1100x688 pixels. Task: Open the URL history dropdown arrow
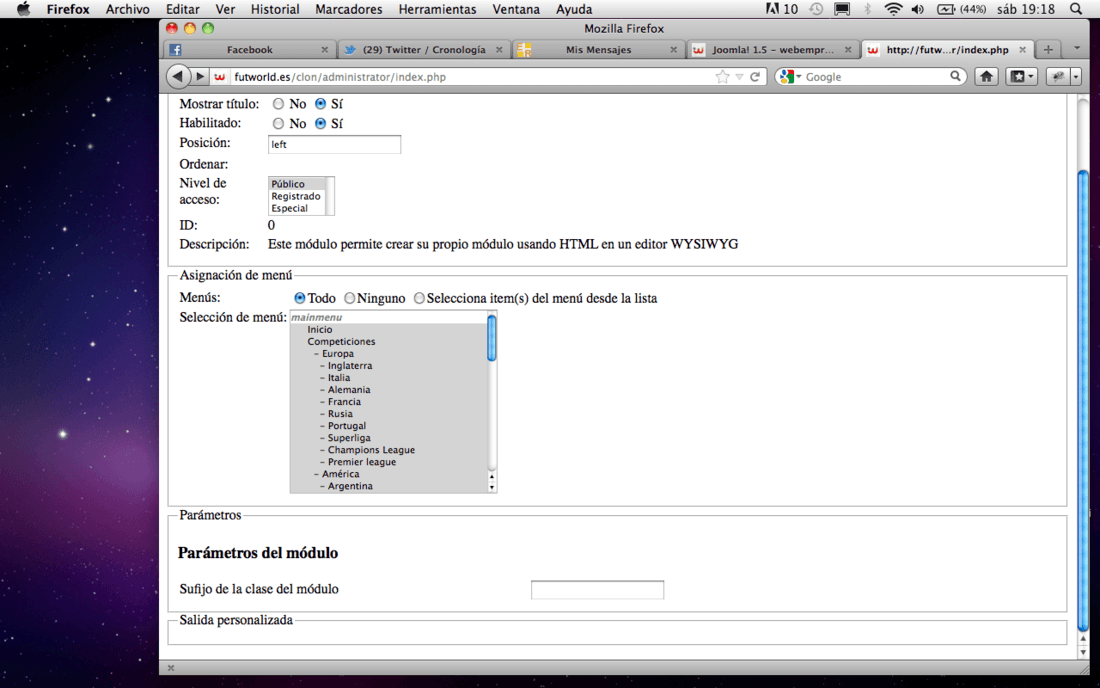point(739,76)
